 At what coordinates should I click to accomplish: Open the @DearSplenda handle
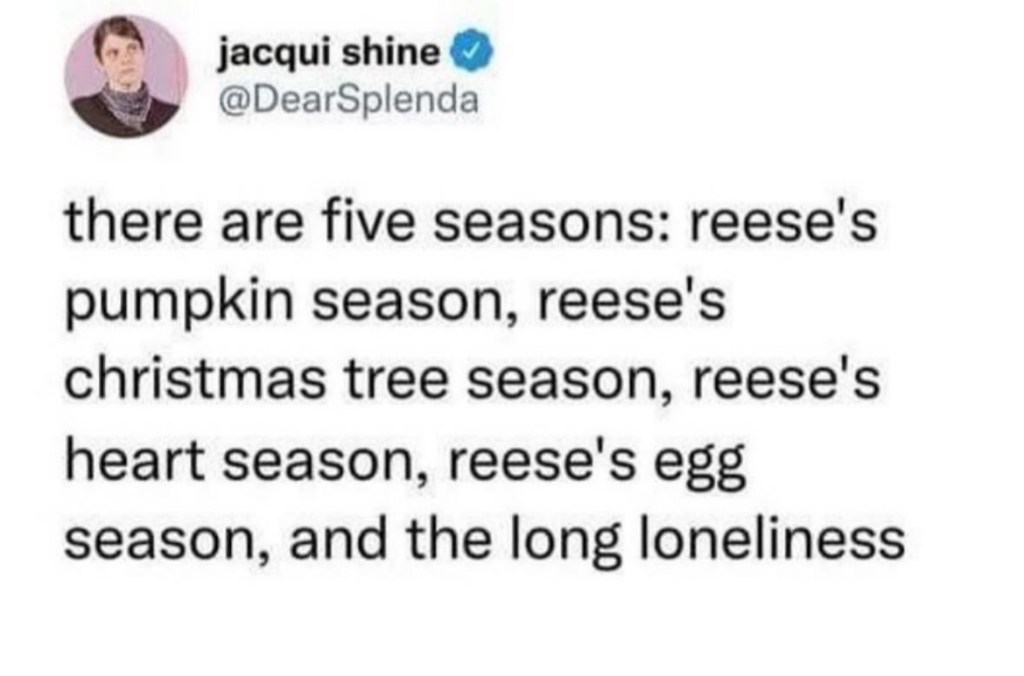347,99
